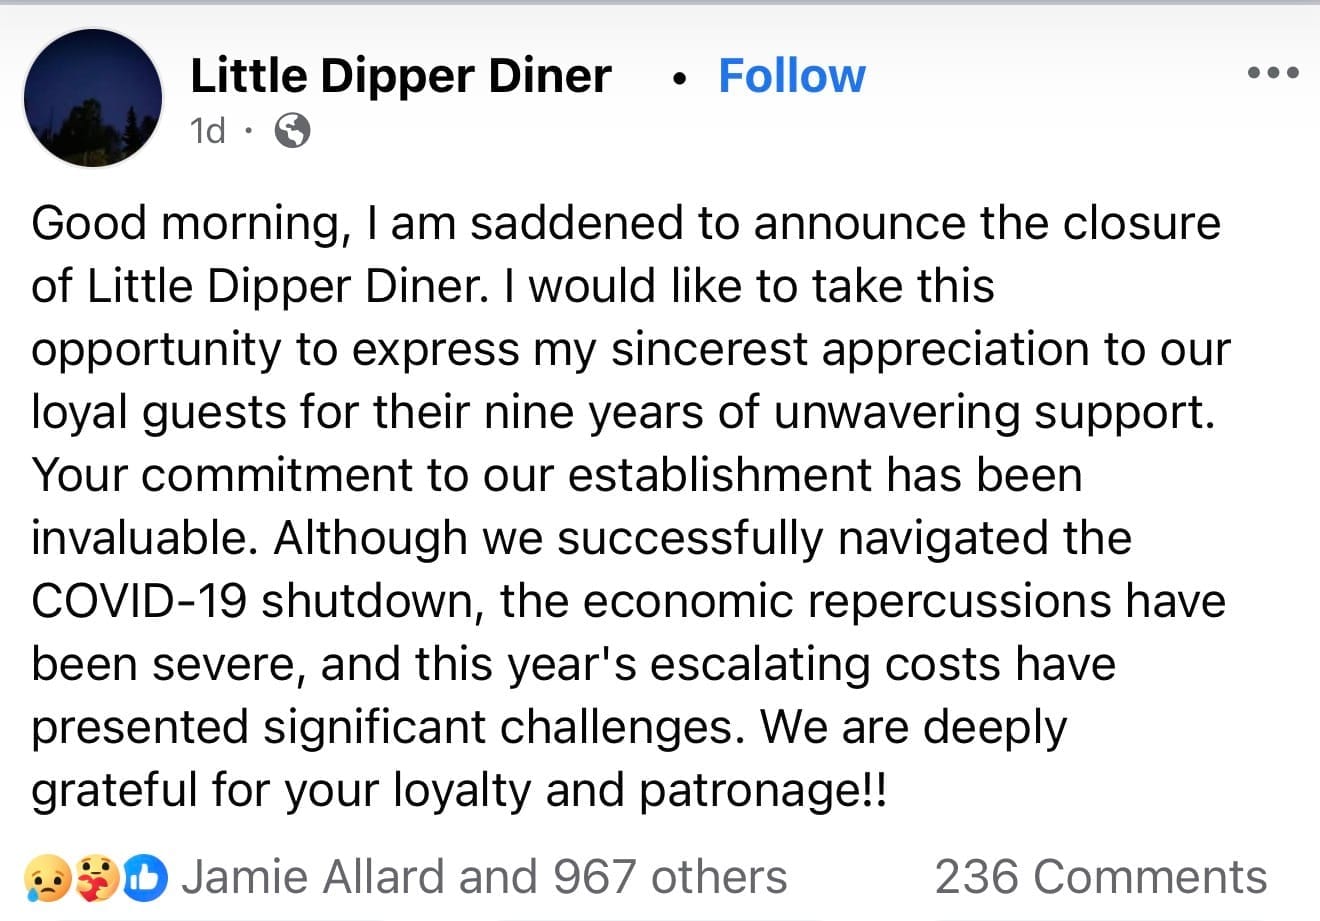The width and height of the screenshot is (1320, 921).
Task: Open the three-dot post options menu
Action: [1273, 73]
